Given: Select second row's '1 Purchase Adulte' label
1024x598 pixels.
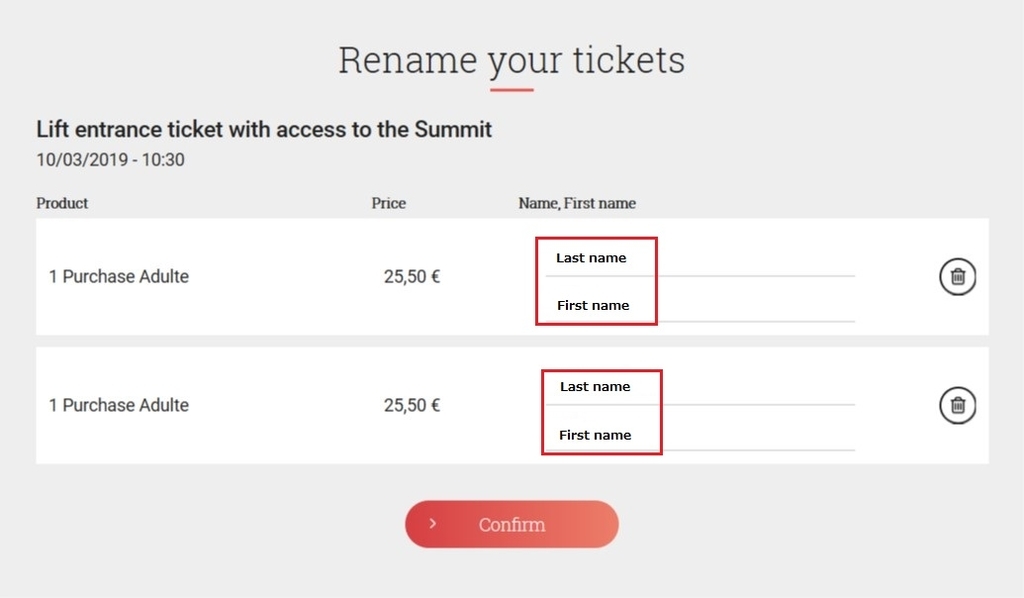Looking at the screenshot, I should click(x=119, y=405).
